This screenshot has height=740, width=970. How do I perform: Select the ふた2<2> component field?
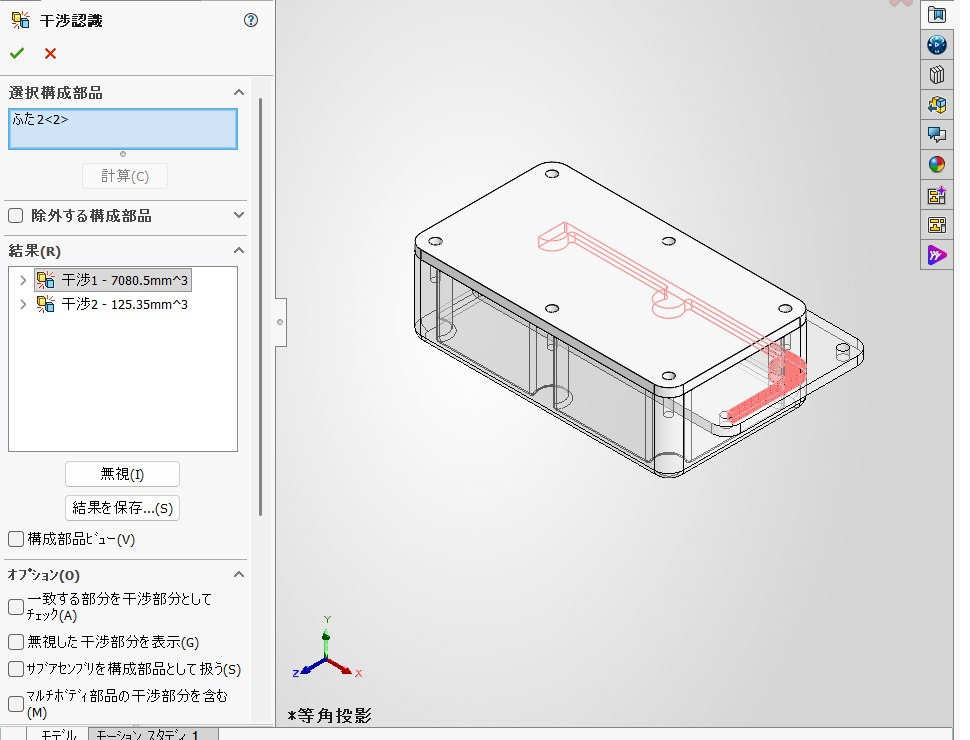122,129
